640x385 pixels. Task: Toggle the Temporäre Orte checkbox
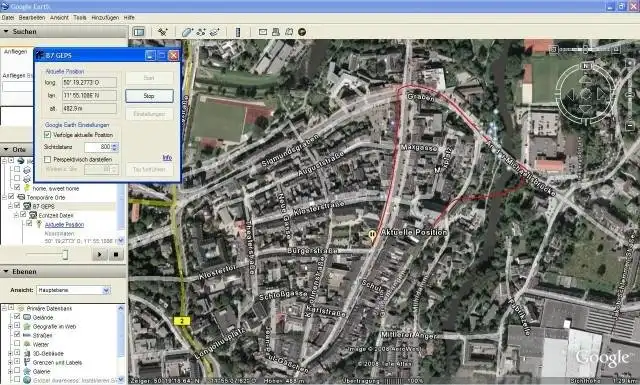point(12,197)
